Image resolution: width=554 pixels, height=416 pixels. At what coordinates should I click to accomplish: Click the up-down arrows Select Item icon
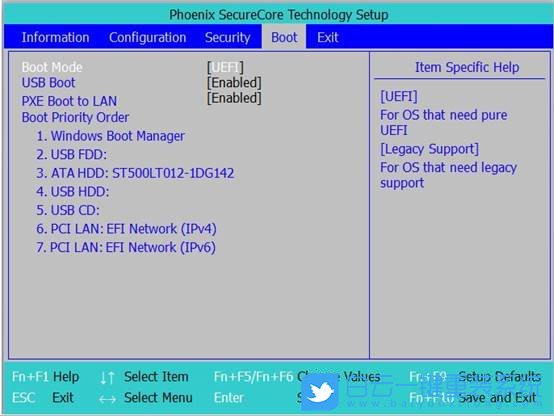tap(107, 377)
